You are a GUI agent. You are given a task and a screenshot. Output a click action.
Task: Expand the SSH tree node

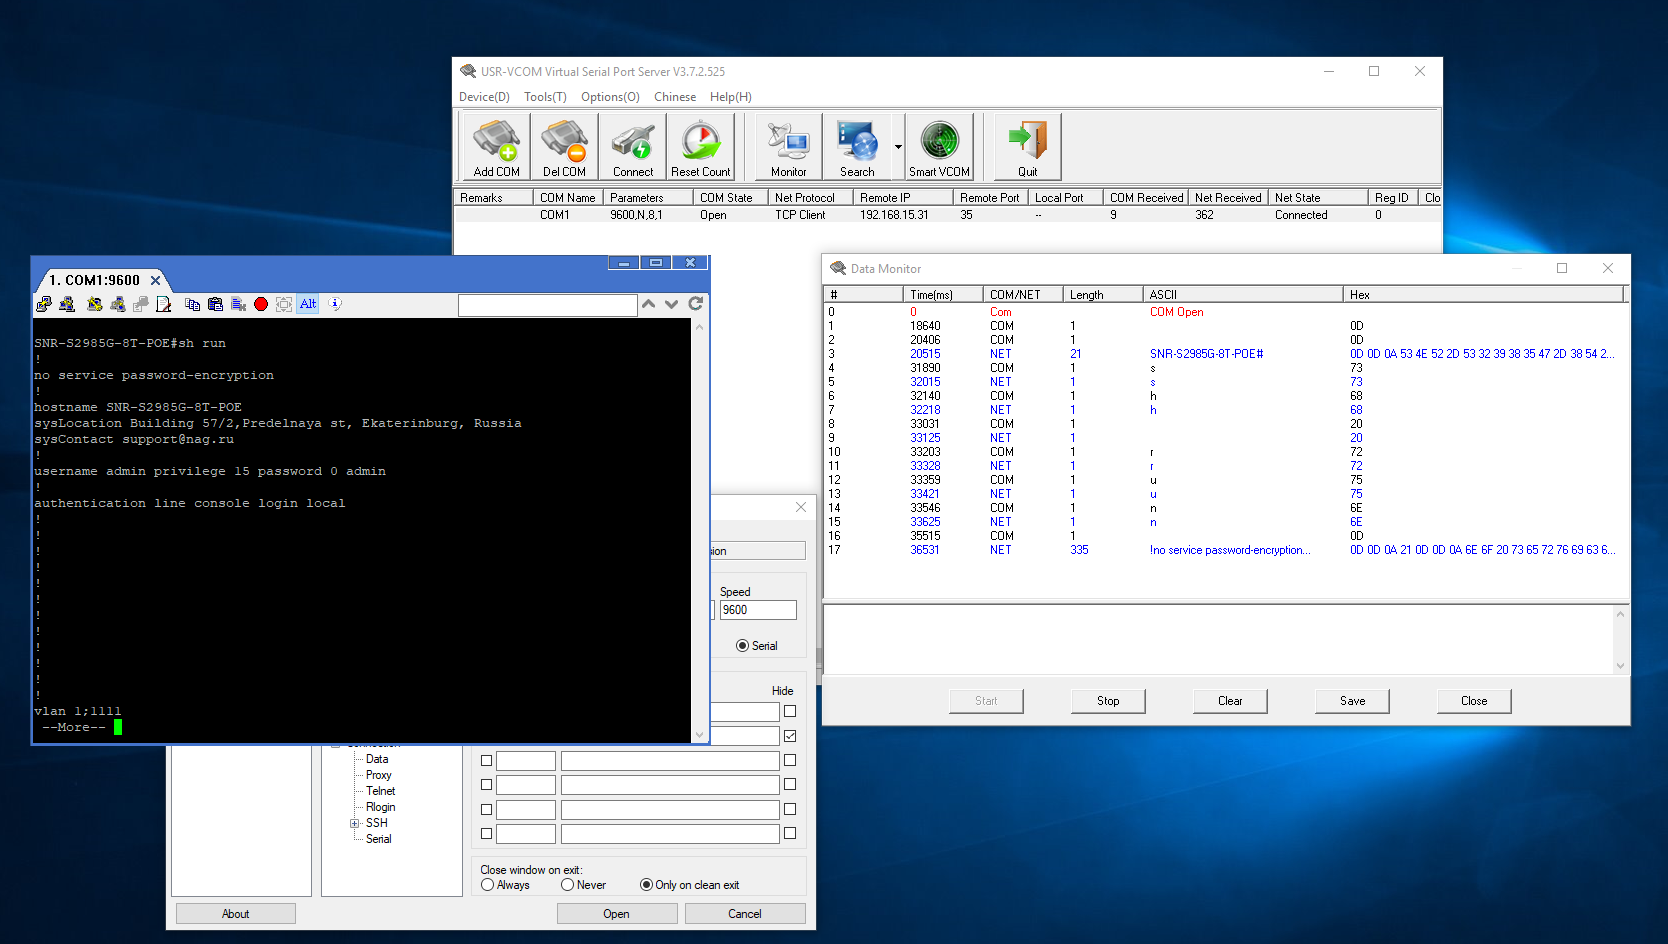354,823
